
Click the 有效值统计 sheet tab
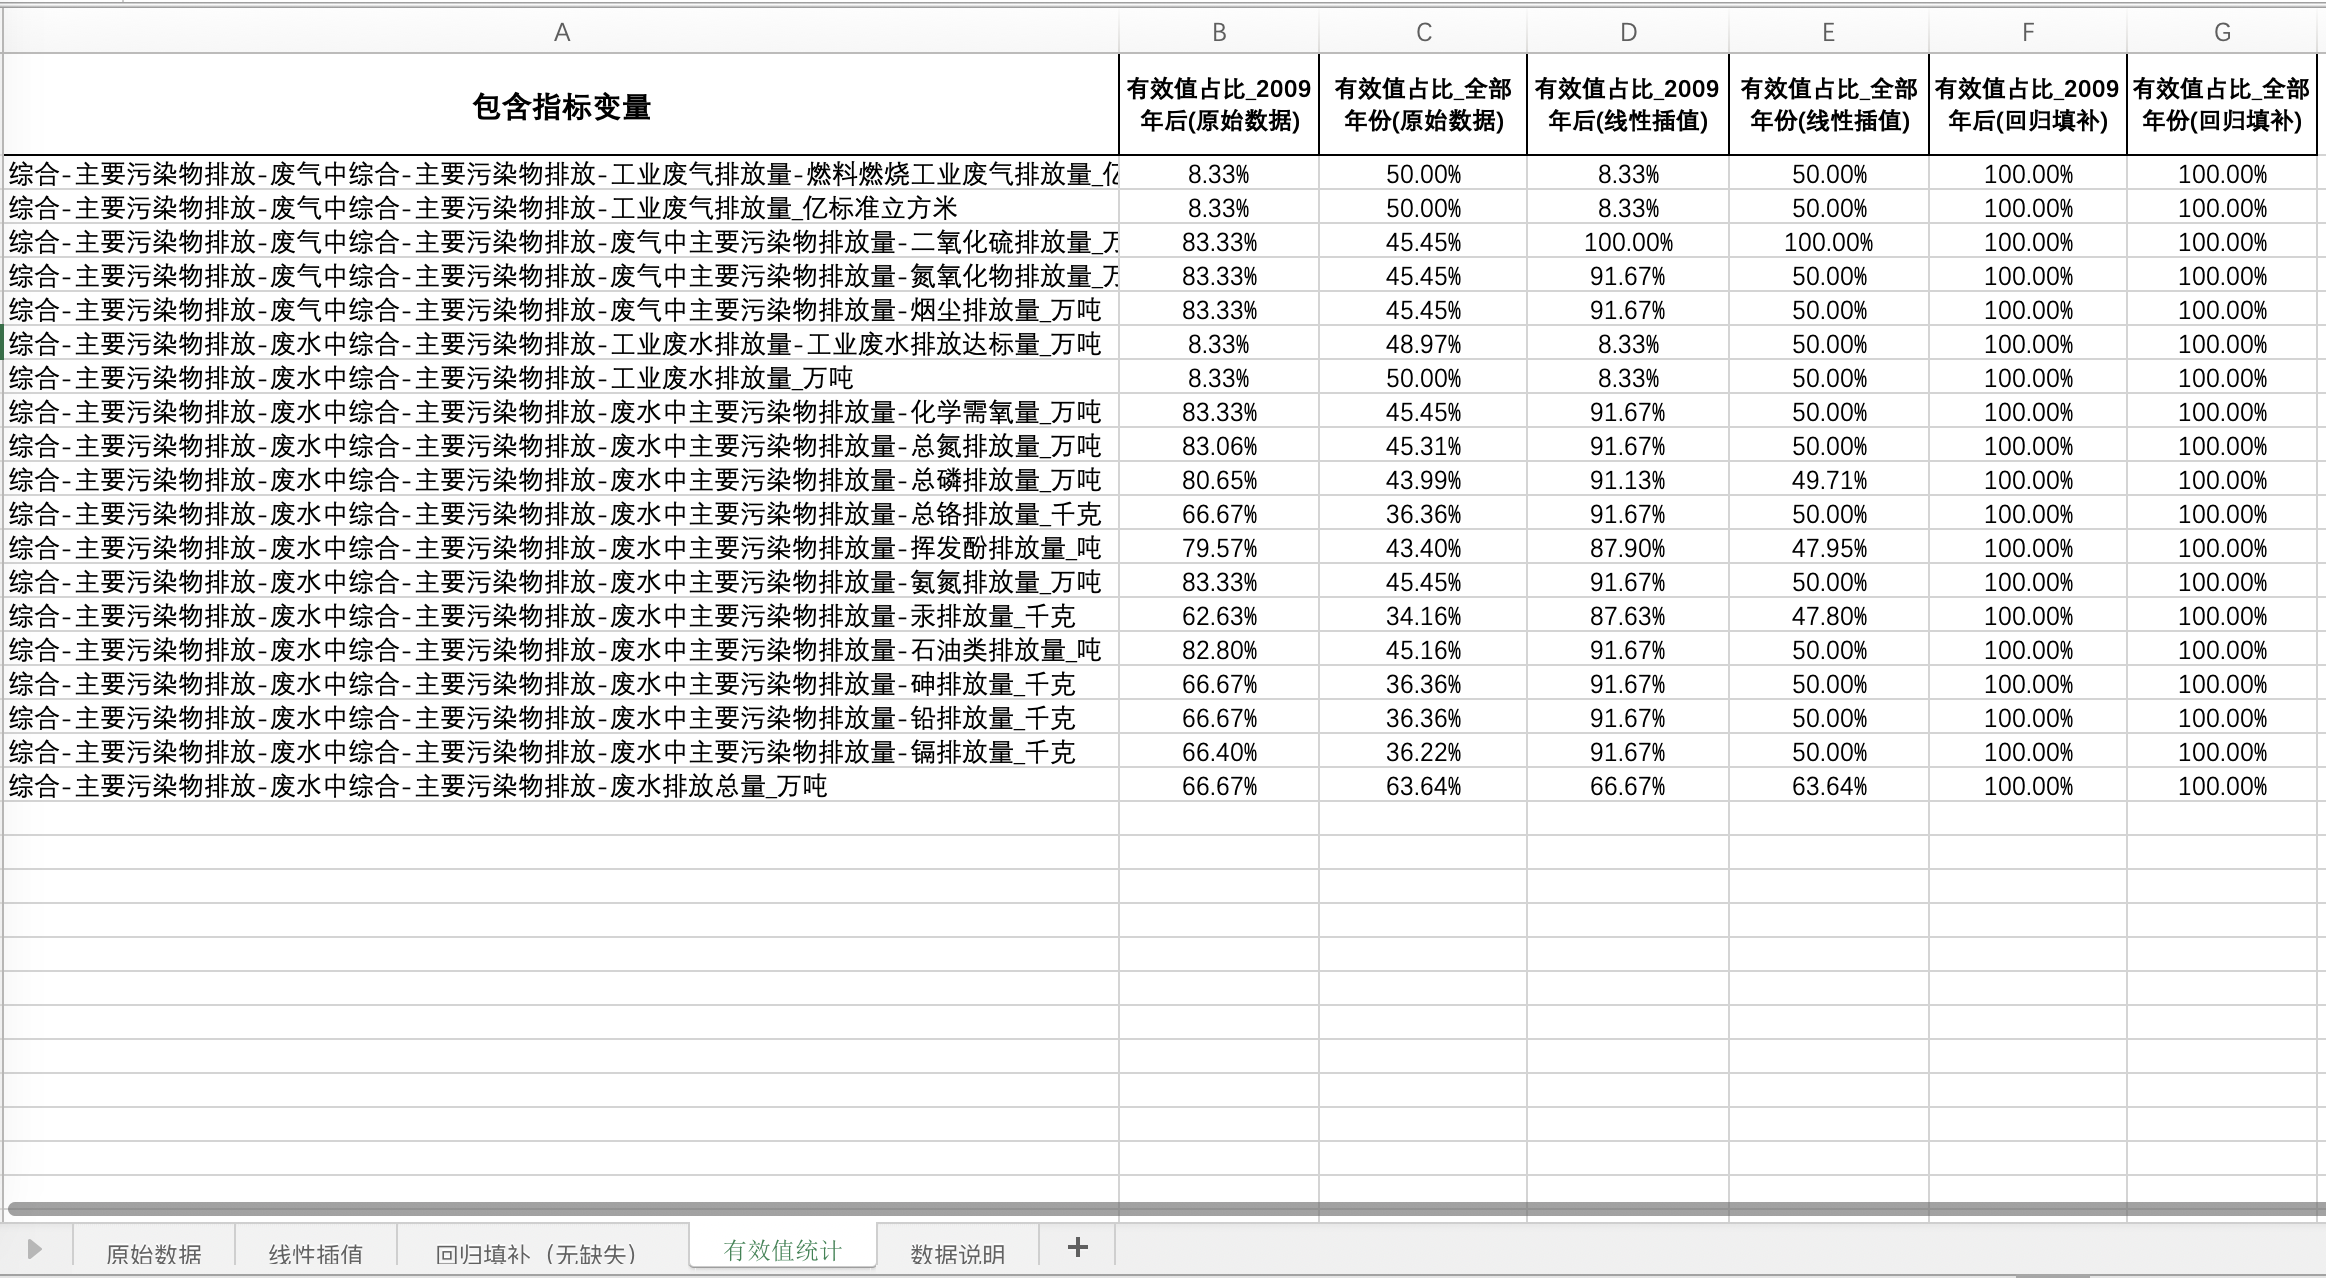782,1250
